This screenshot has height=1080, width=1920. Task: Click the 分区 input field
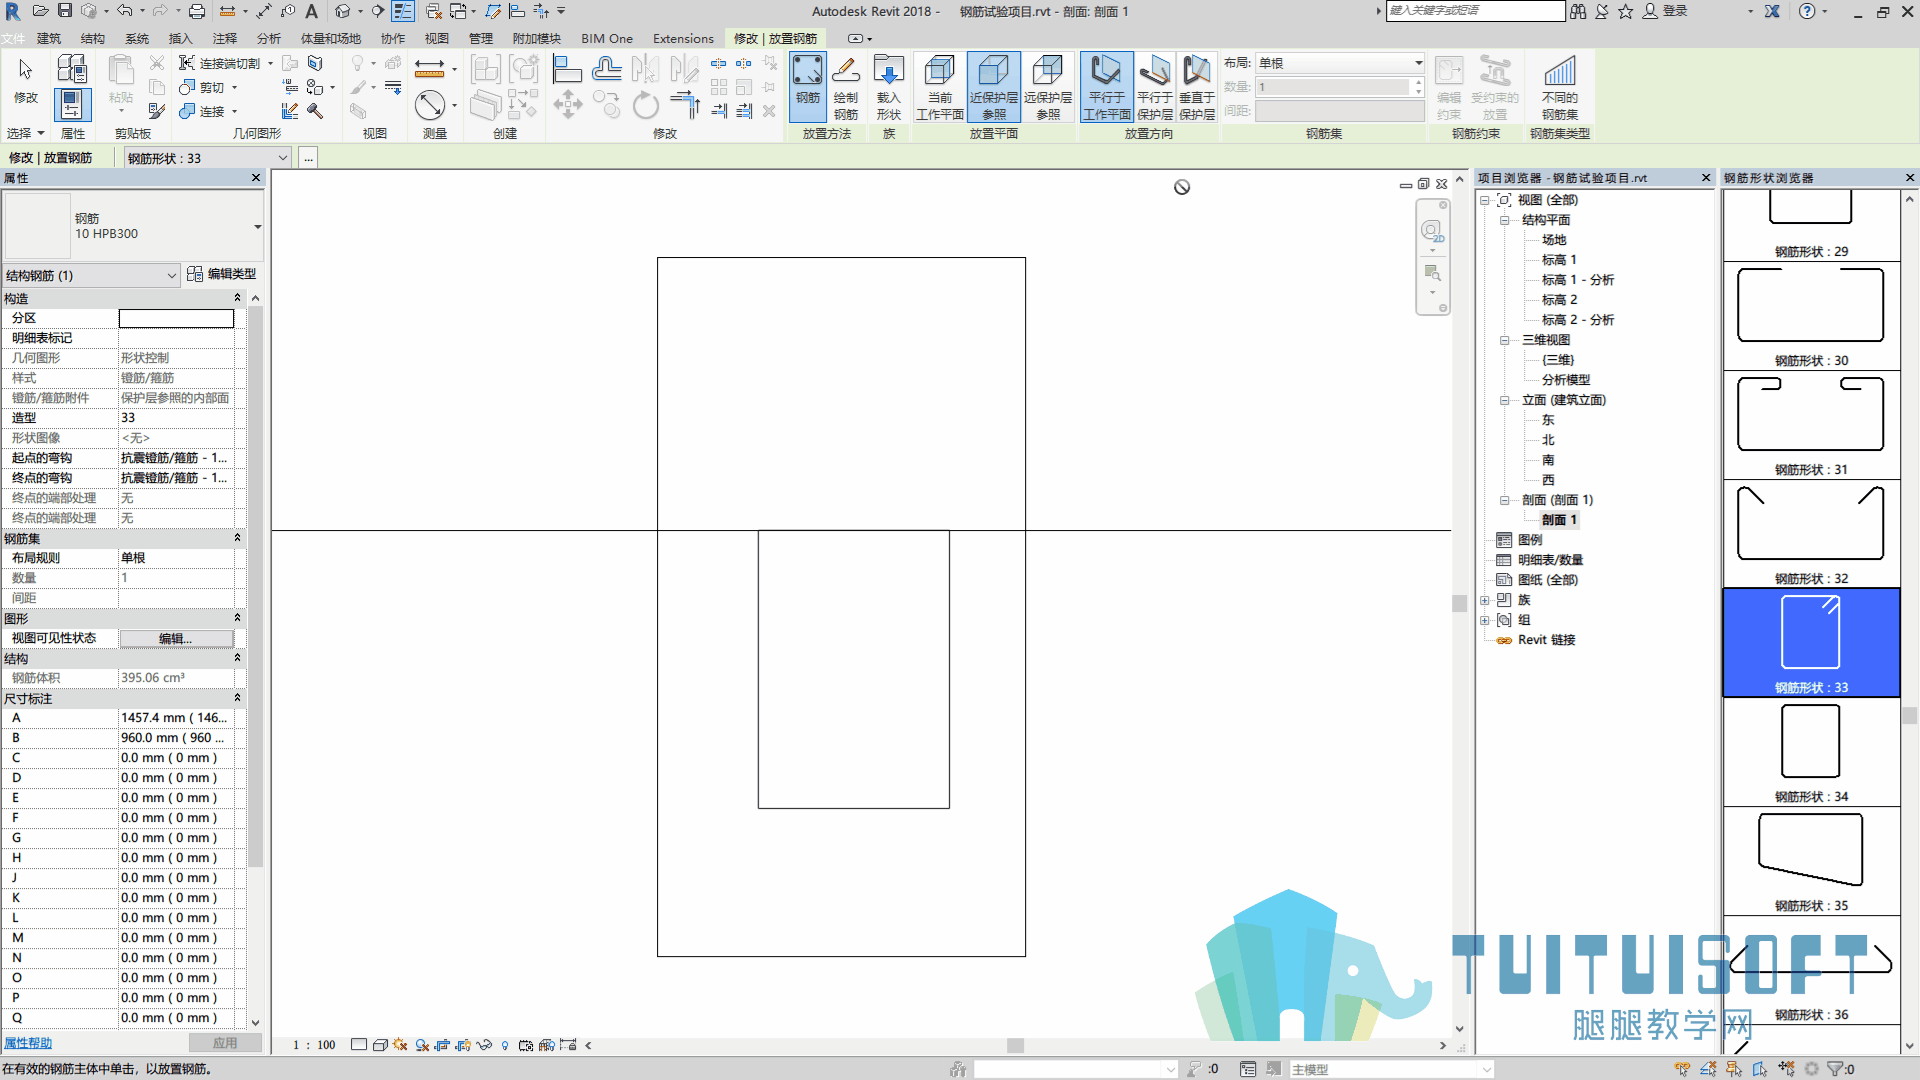(x=176, y=318)
